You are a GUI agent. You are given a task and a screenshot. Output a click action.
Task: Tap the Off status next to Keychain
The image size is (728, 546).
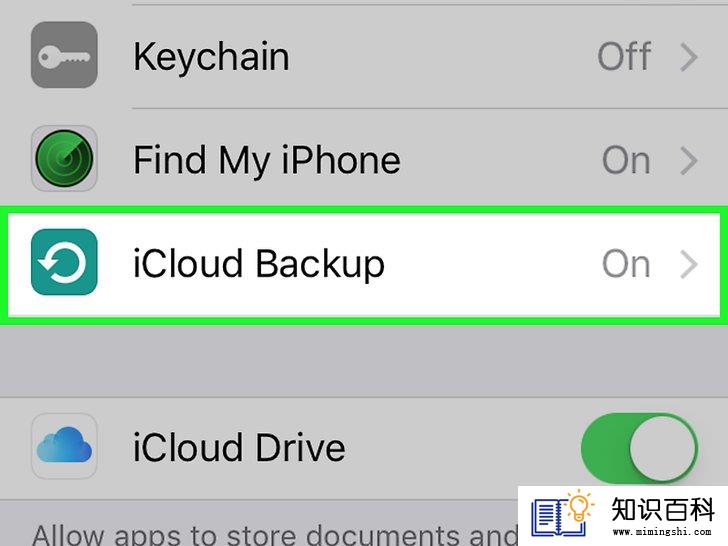(x=624, y=57)
